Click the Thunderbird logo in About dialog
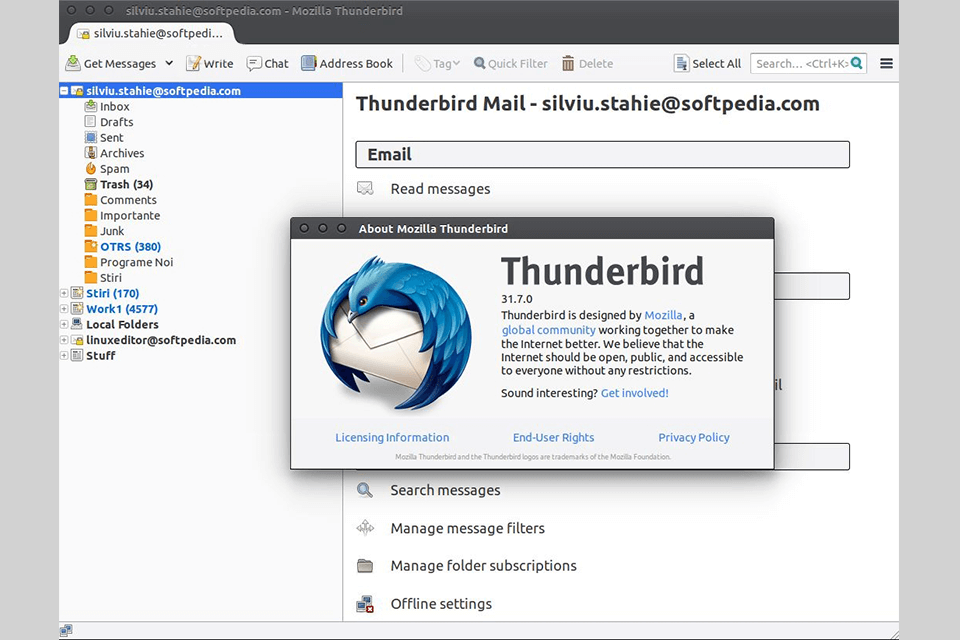 pos(396,333)
